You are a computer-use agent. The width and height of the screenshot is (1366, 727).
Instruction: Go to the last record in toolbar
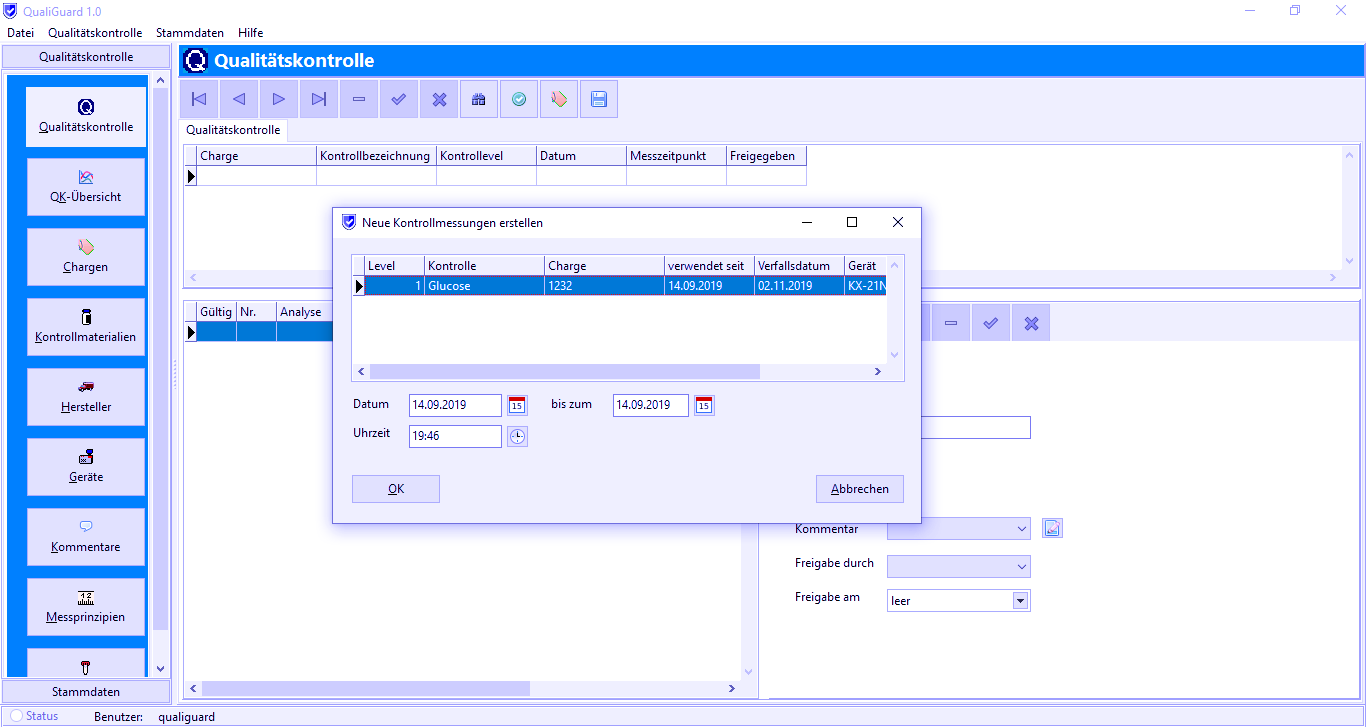(319, 99)
